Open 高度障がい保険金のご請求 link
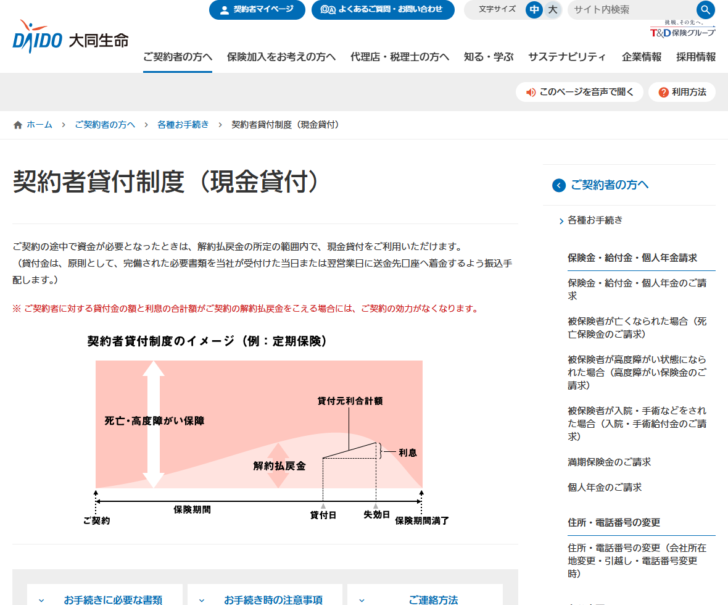This screenshot has width=728, height=605. pyautogui.click(x=637, y=372)
